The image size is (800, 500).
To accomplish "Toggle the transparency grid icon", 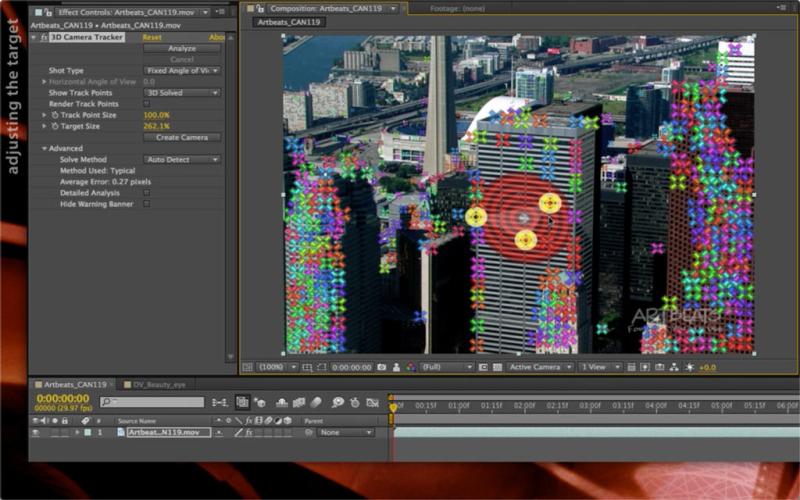I will tap(498, 367).
